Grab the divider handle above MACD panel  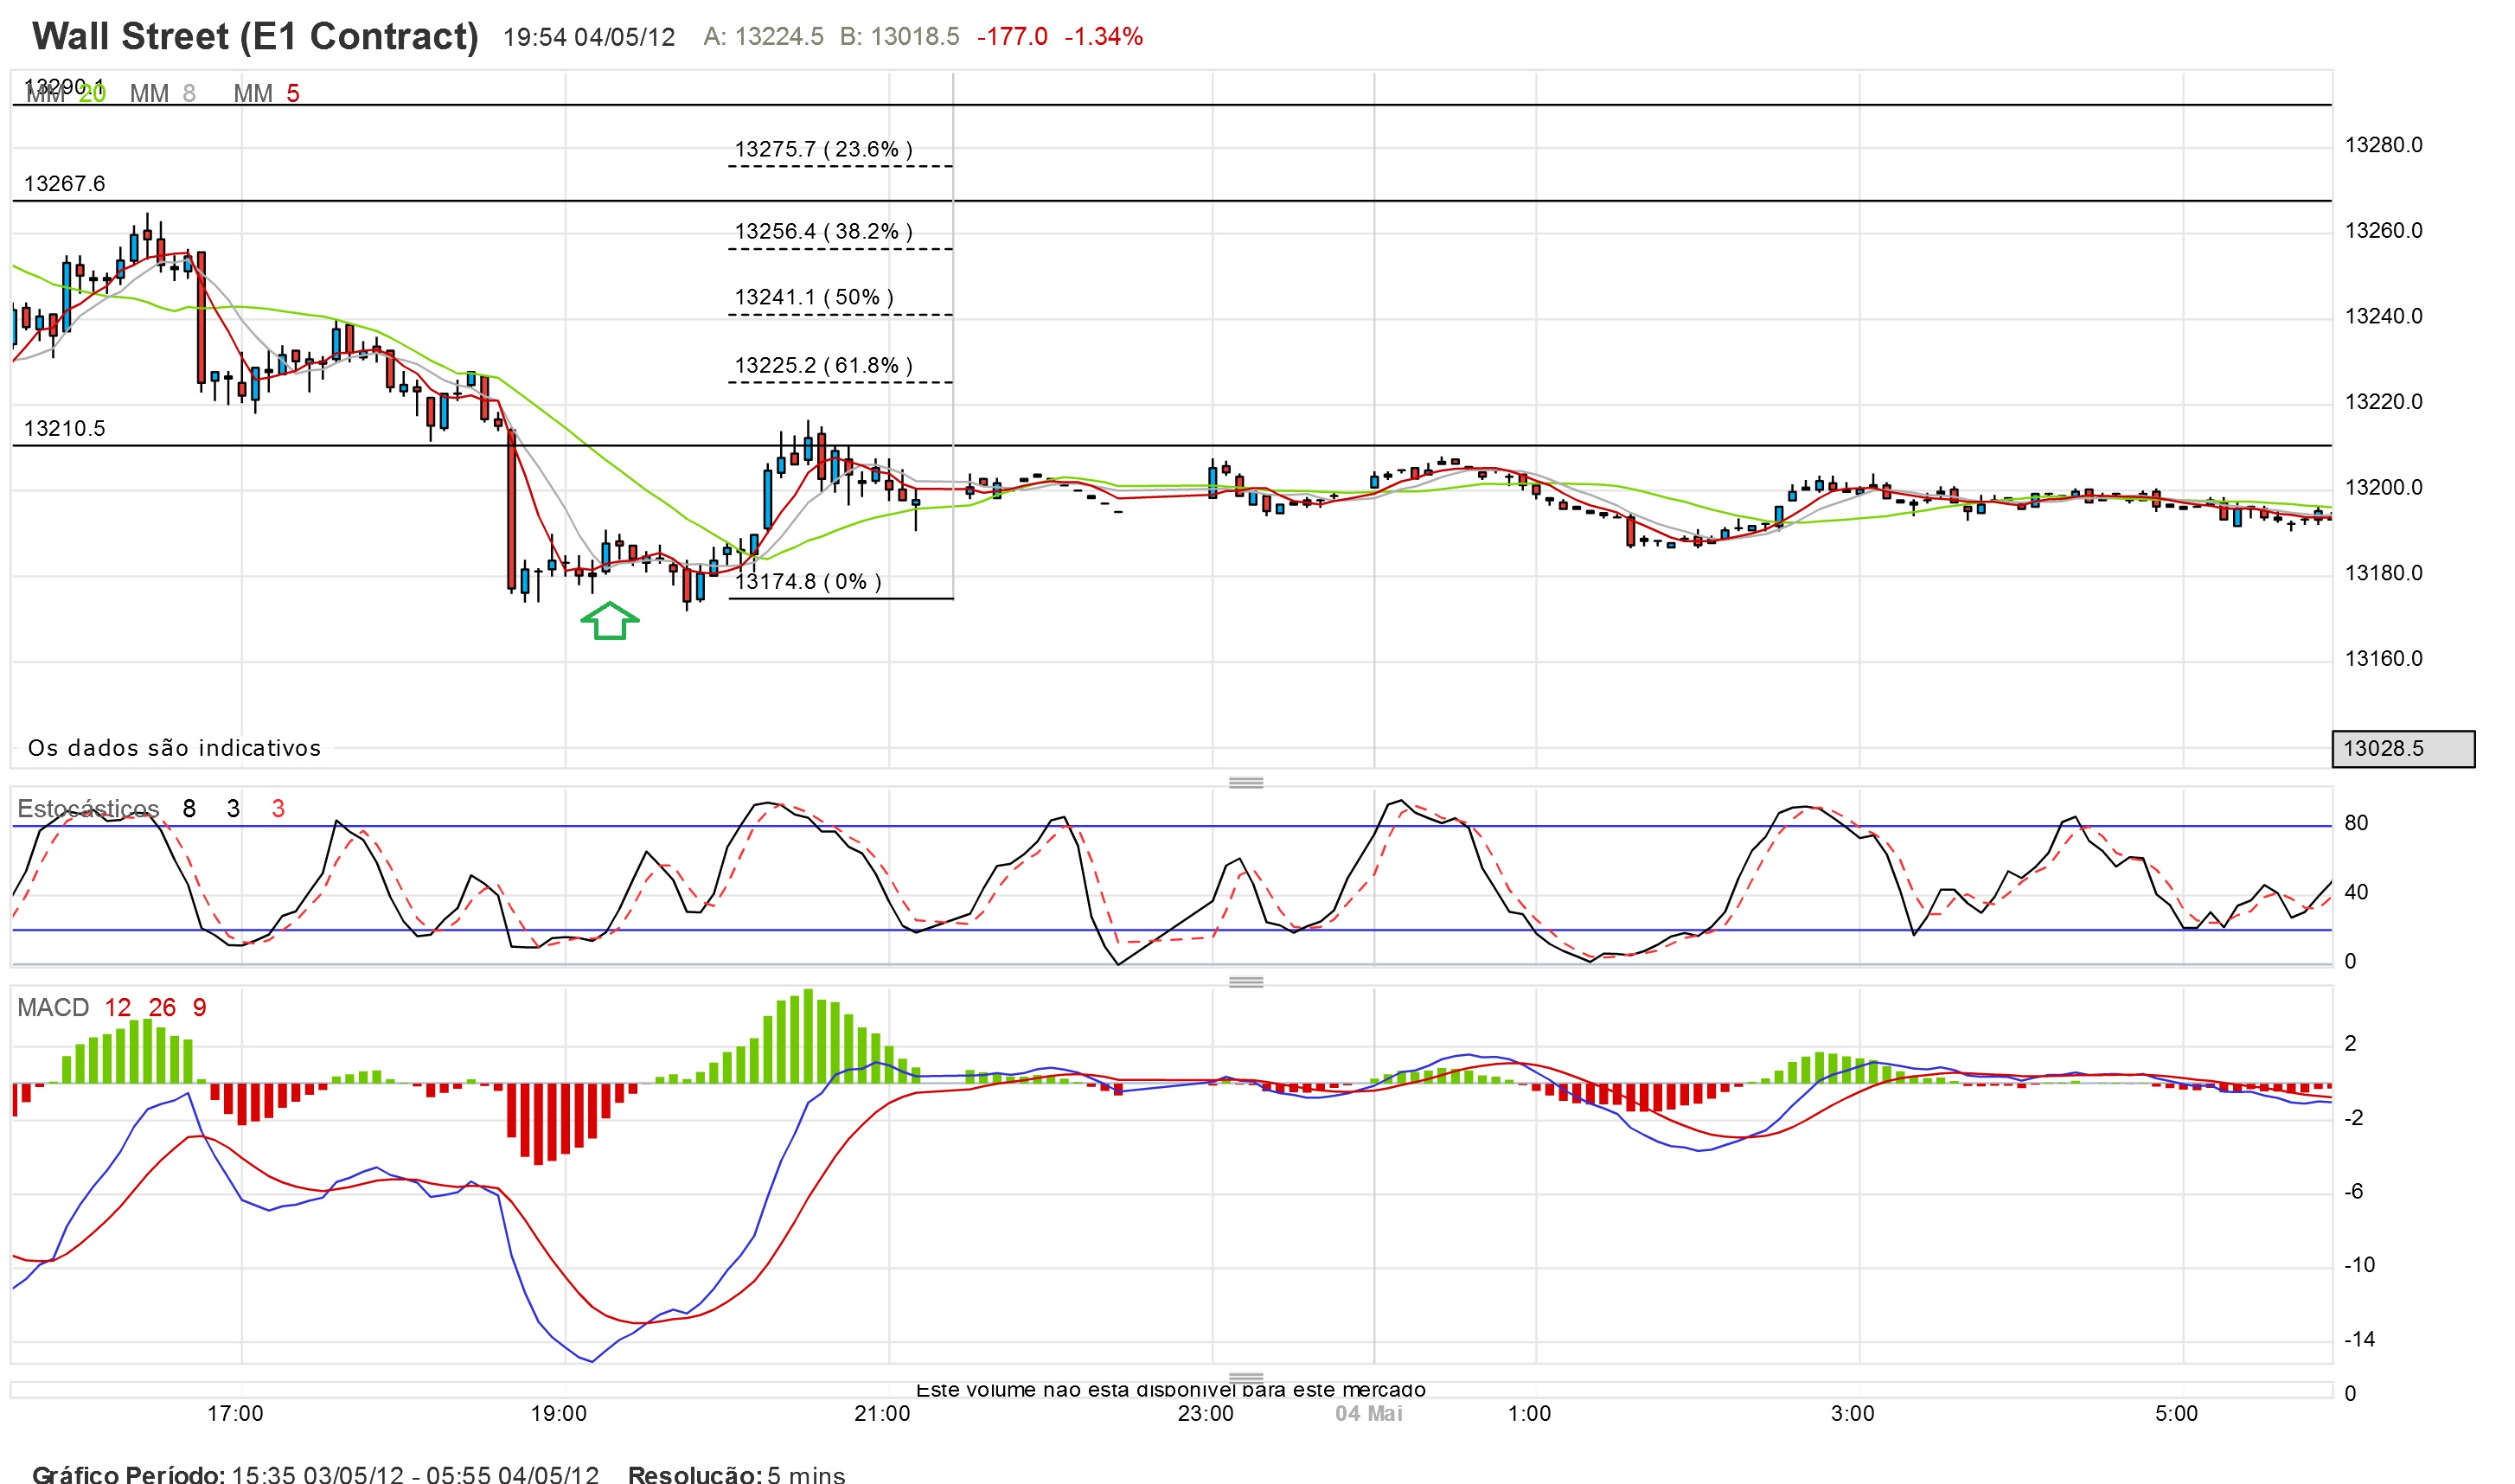[x=1246, y=982]
